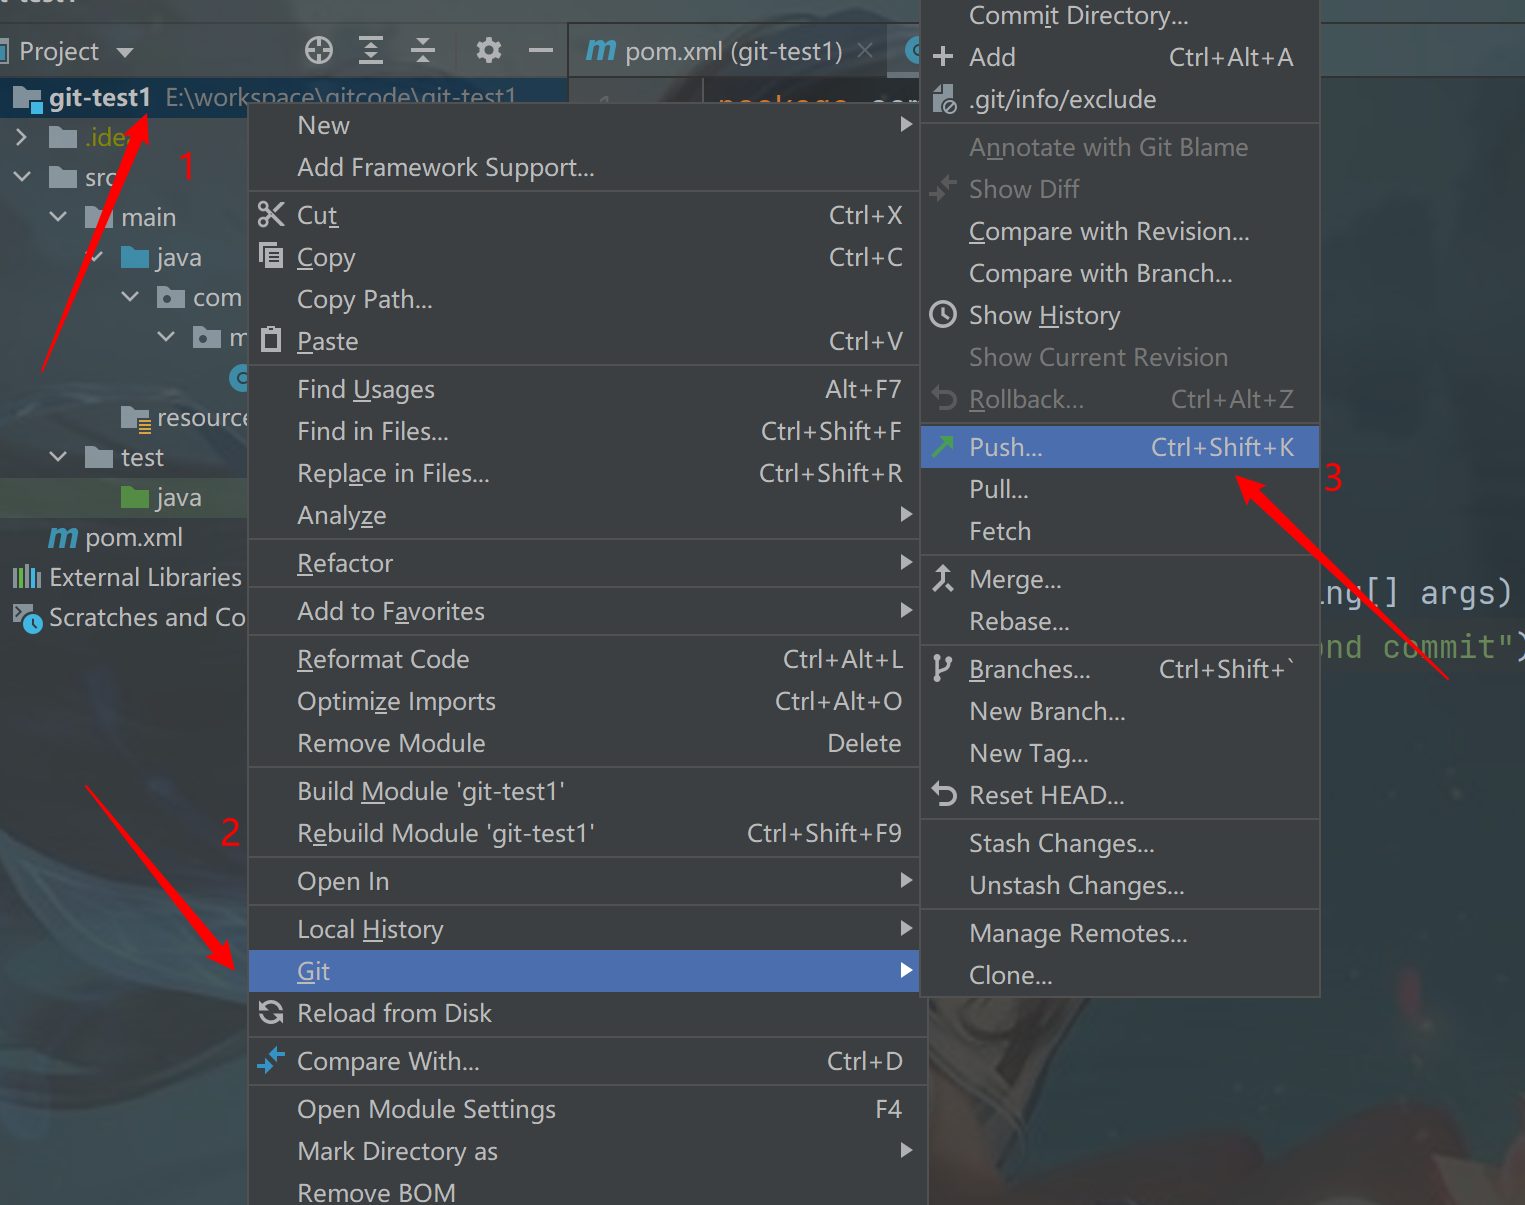Click the Compare With arrows icon
1525x1205 pixels.
(271, 1060)
